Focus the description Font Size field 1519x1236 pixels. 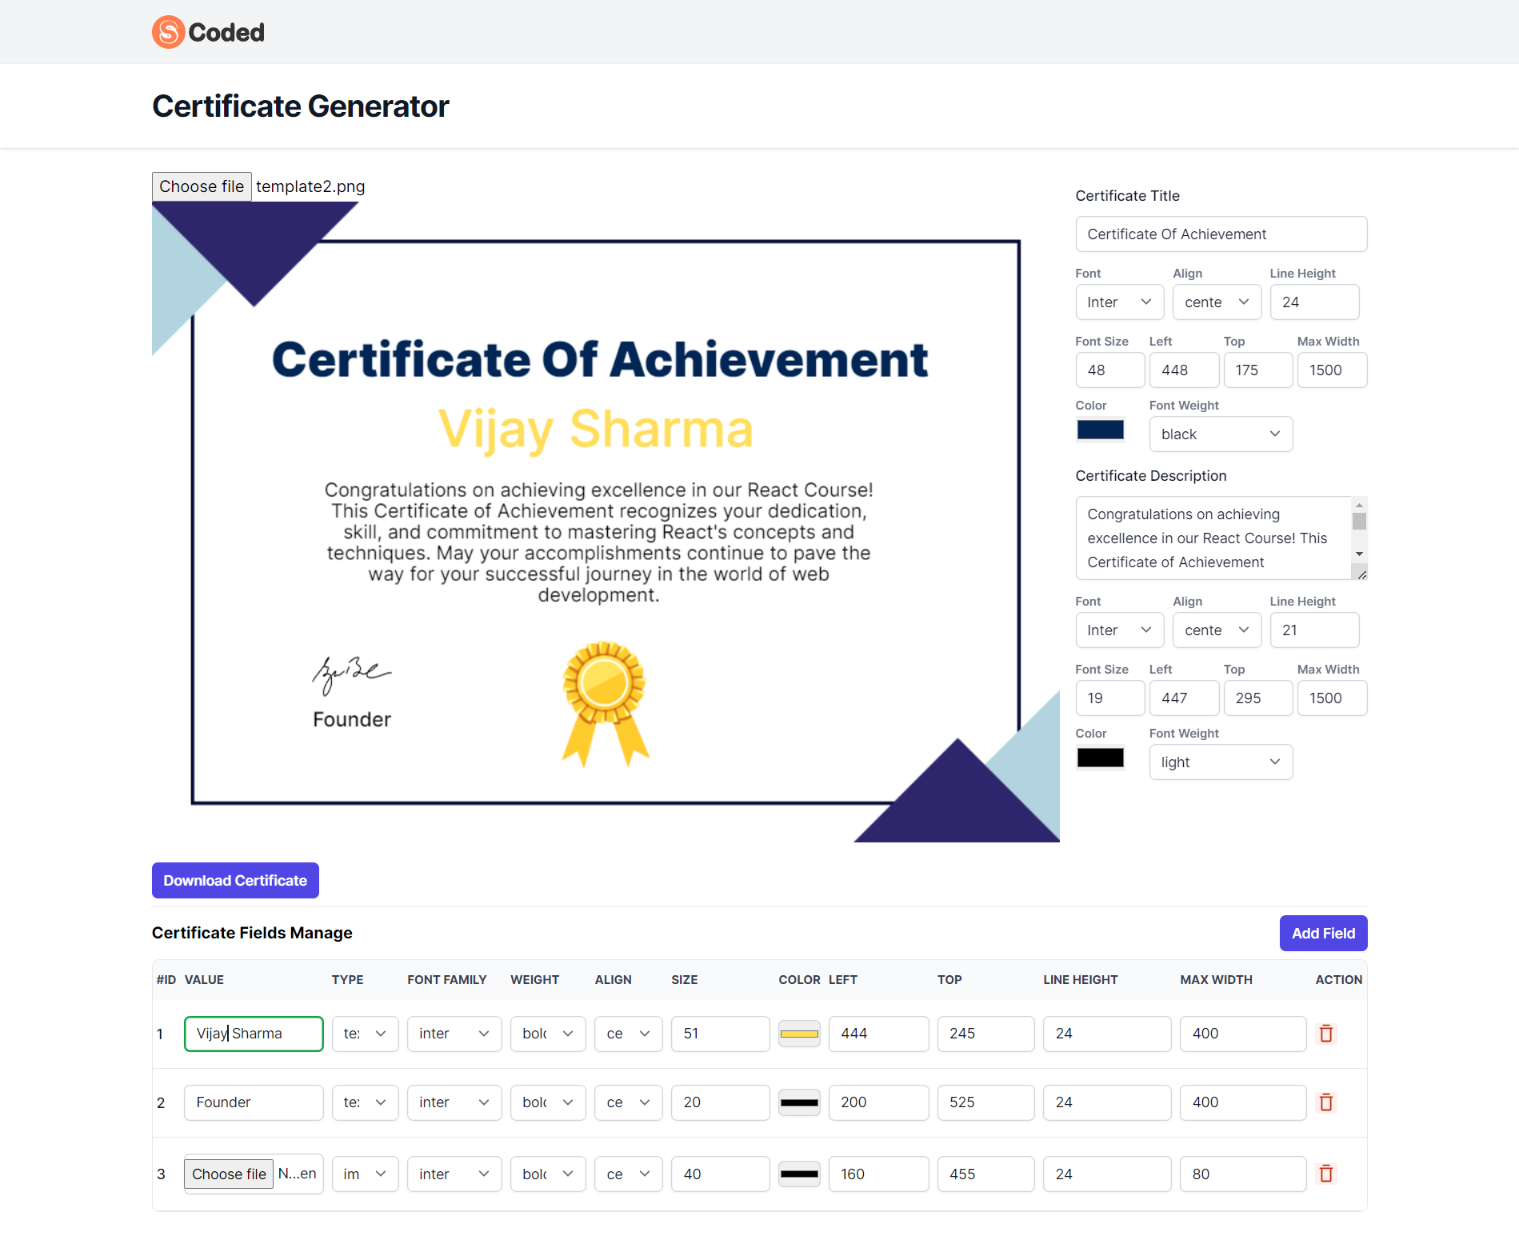(x=1110, y=698)
